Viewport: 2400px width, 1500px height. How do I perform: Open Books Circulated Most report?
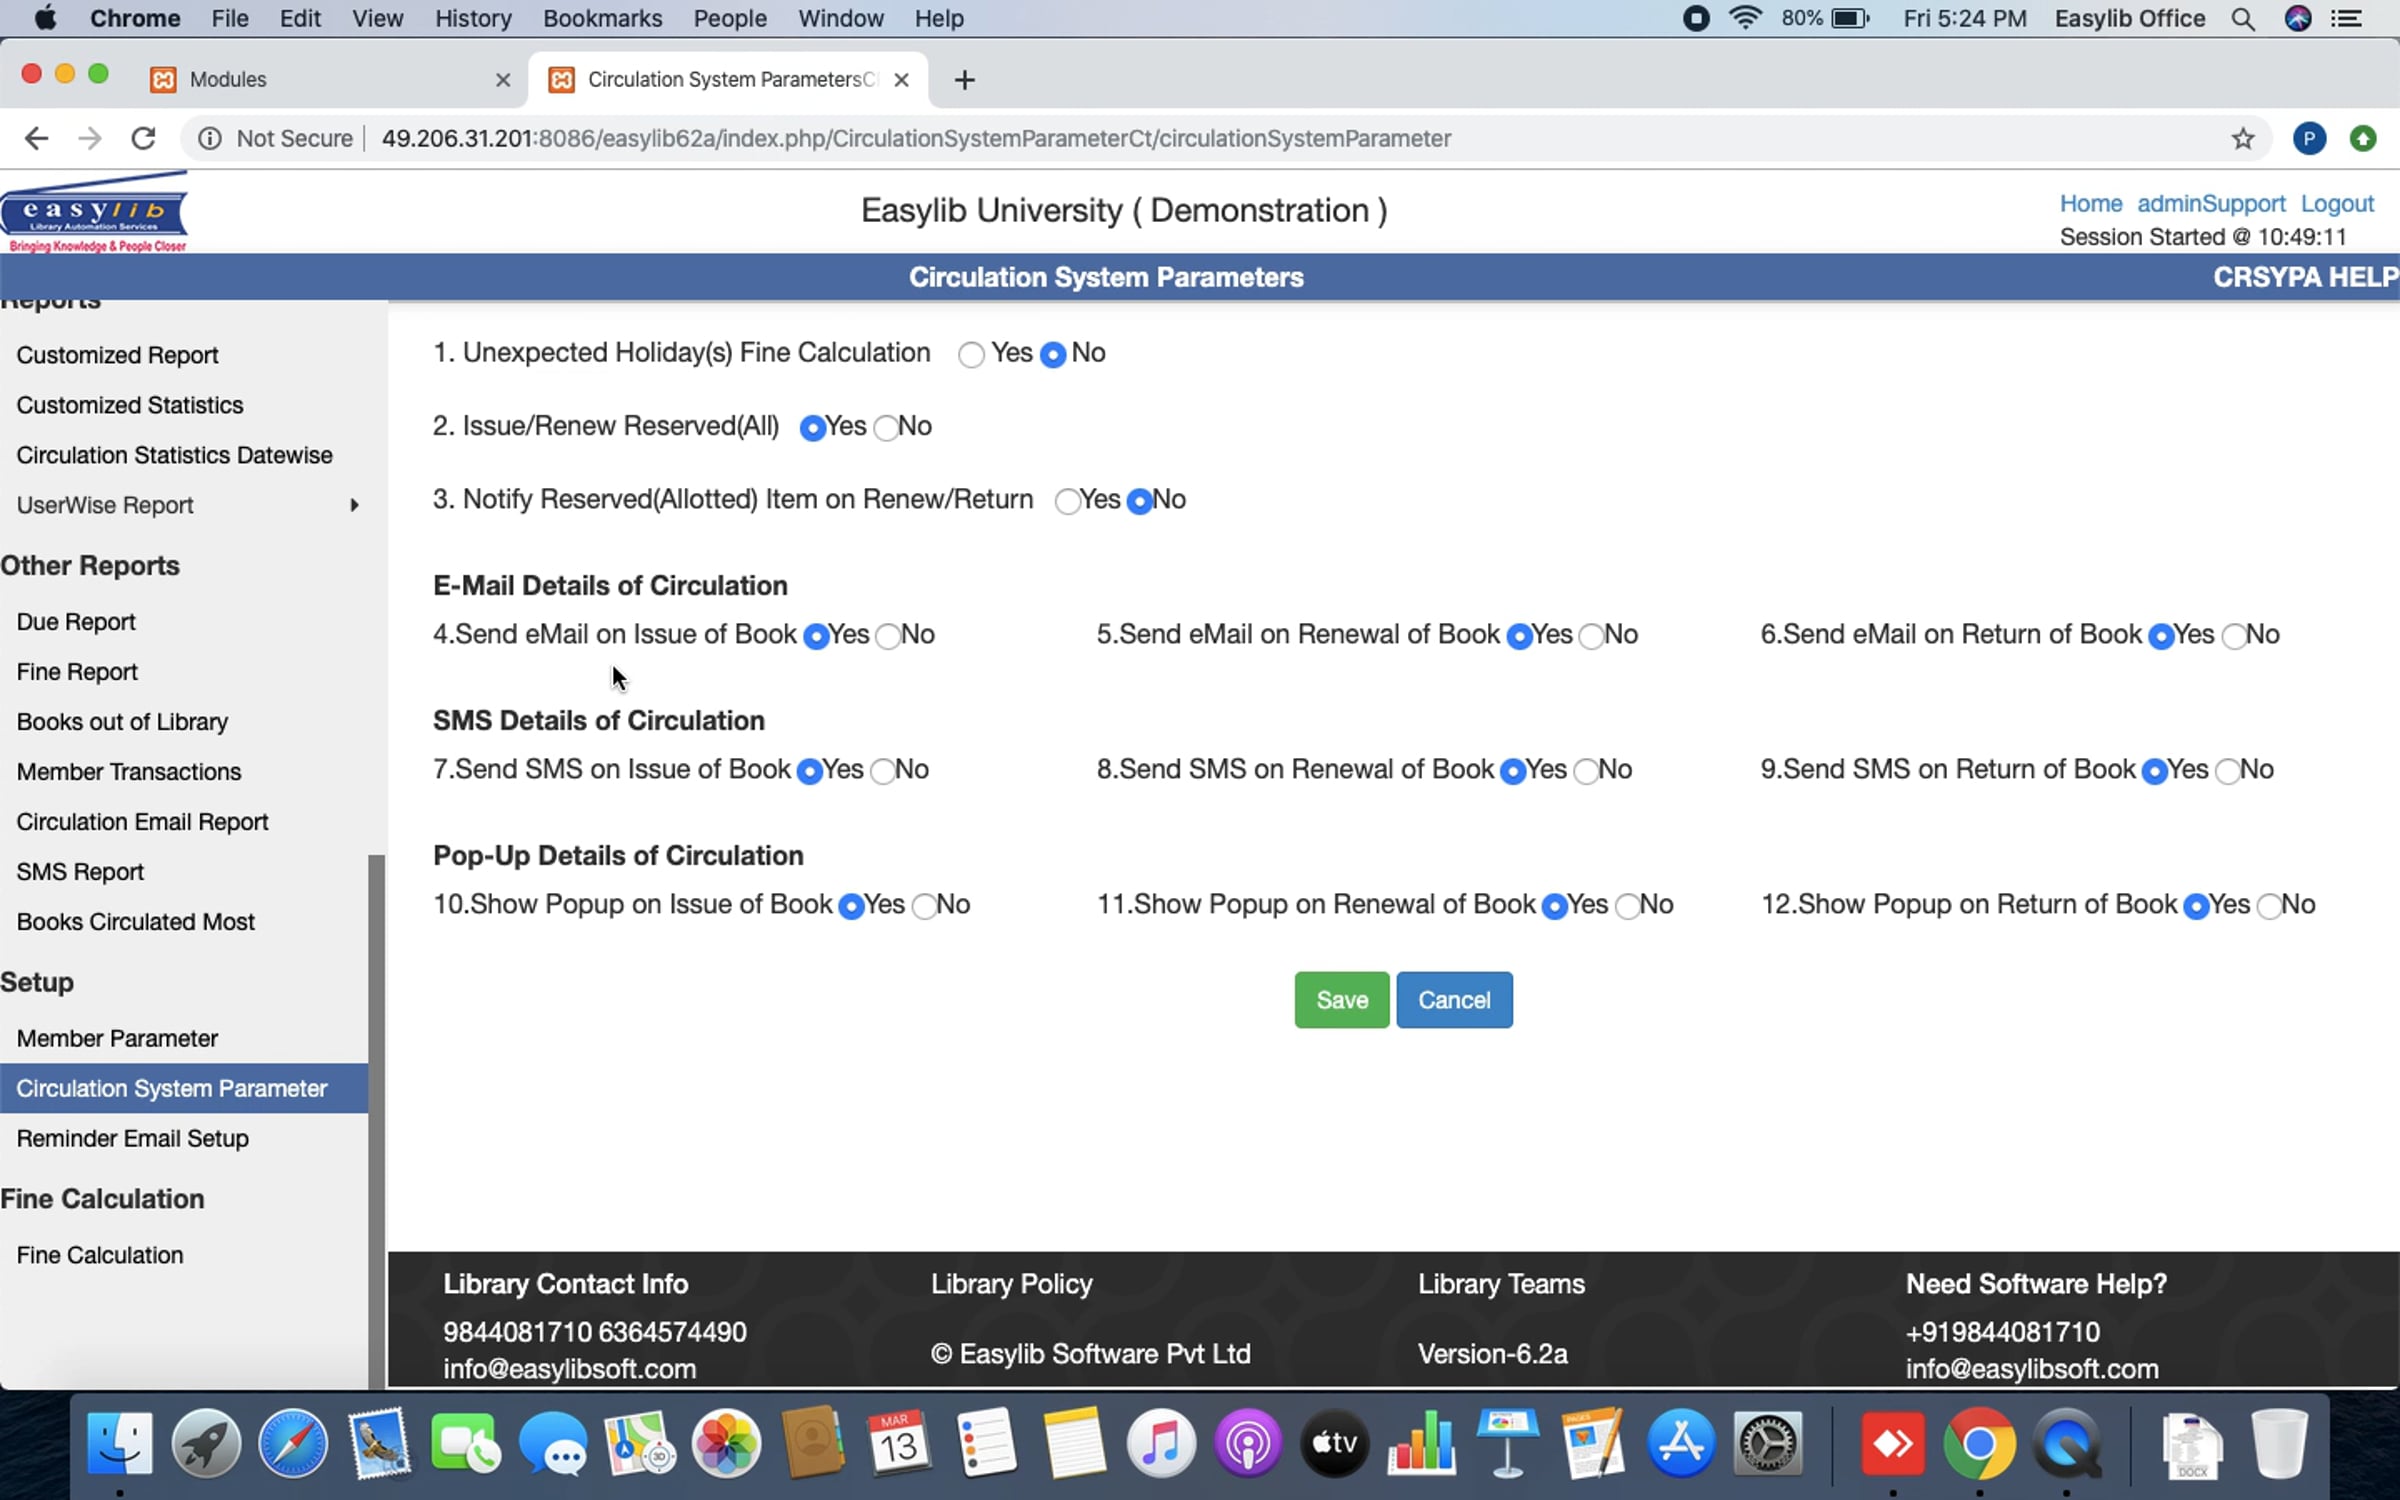[x=136, y=922]
